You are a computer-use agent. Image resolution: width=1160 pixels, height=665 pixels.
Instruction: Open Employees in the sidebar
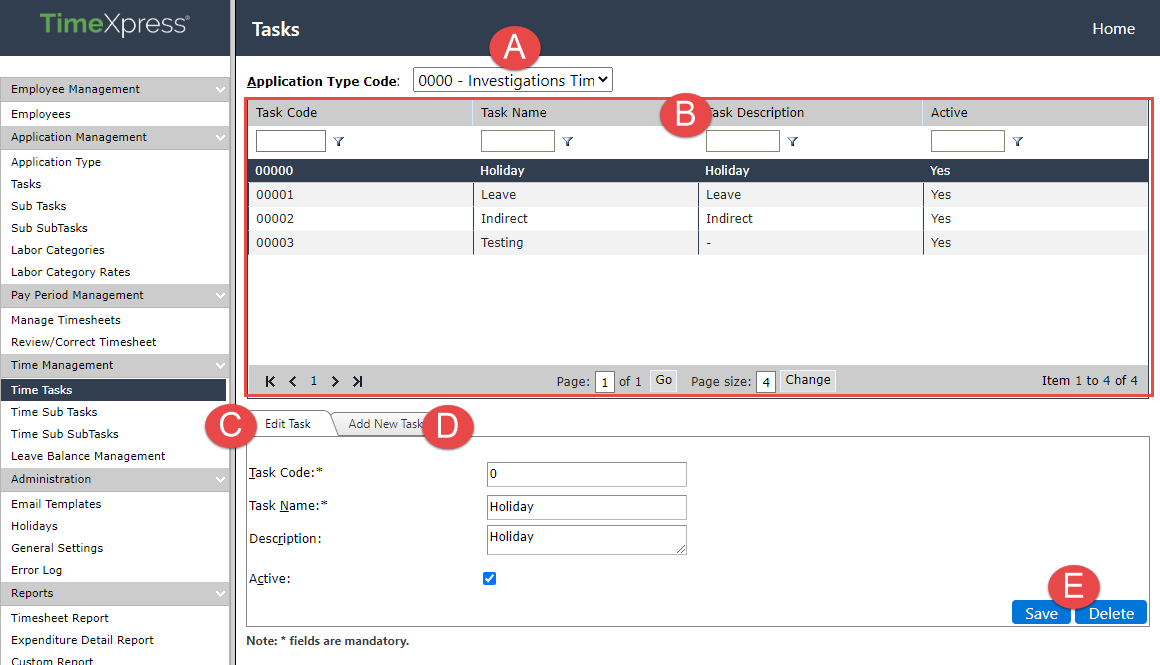click(41, 114)
